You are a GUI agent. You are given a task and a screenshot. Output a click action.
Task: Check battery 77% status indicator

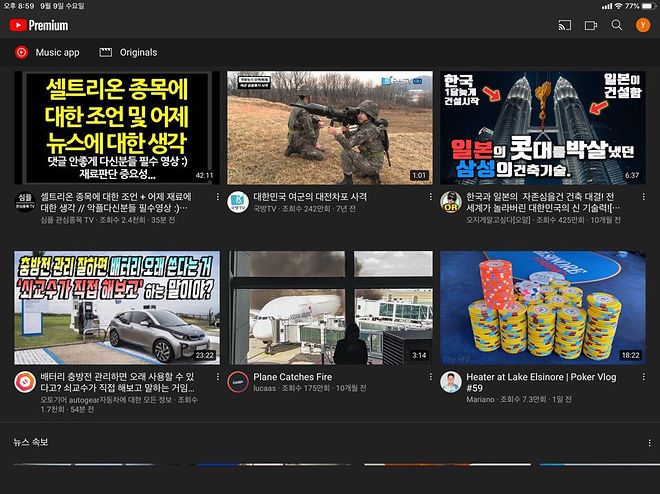pos(639,6)
